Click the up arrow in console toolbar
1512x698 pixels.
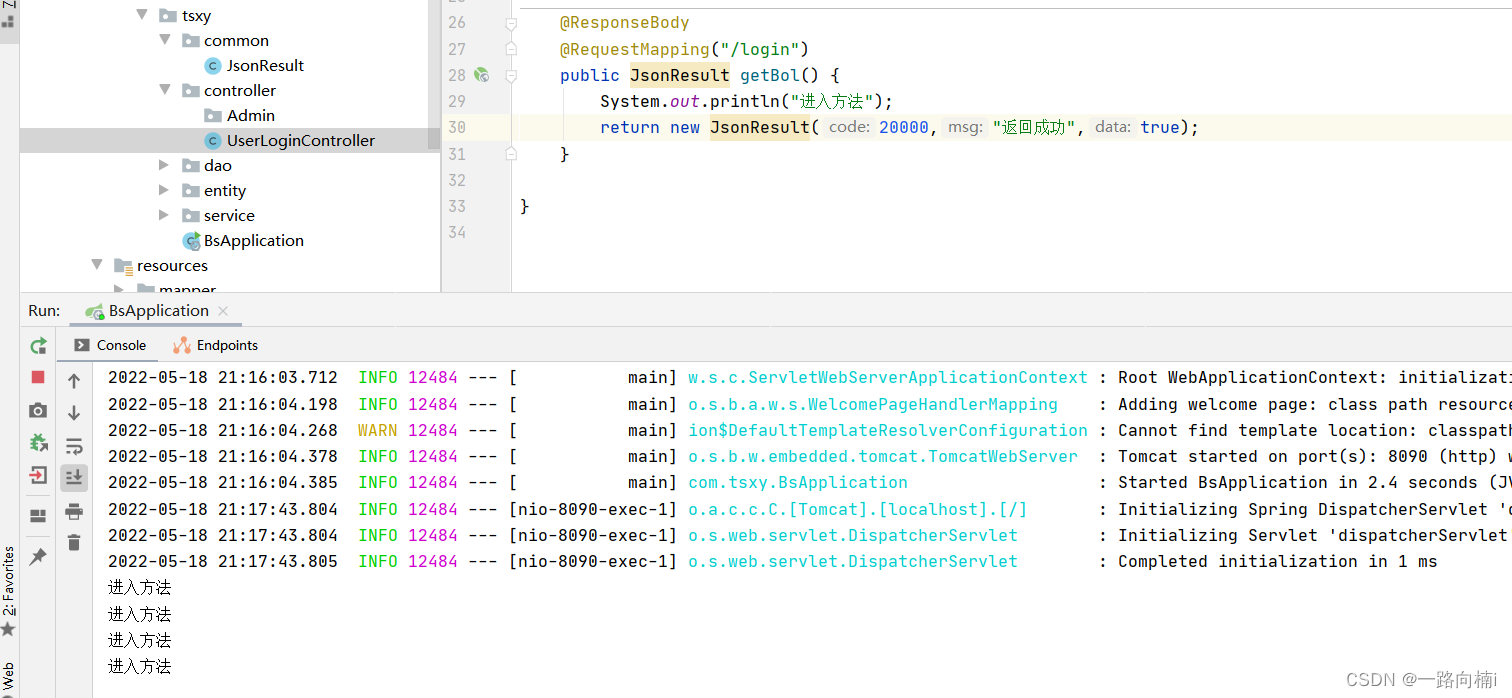tap(74, 381)
